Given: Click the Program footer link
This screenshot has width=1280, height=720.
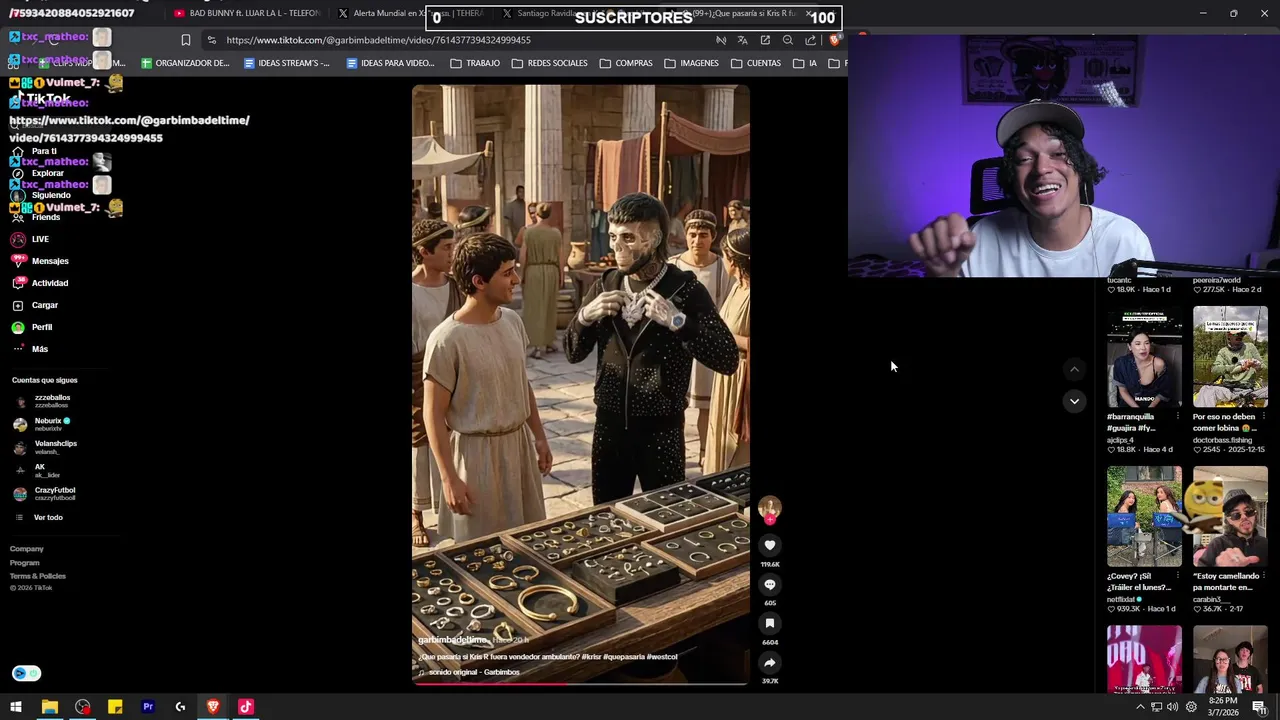Looking at the screenshot, I should (x=25, y=563).
